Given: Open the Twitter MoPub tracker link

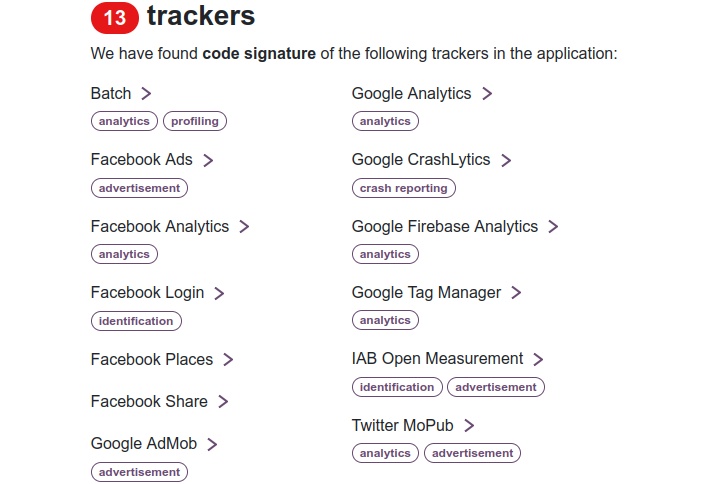Looking at the screenshot, I should coord(402,425).
